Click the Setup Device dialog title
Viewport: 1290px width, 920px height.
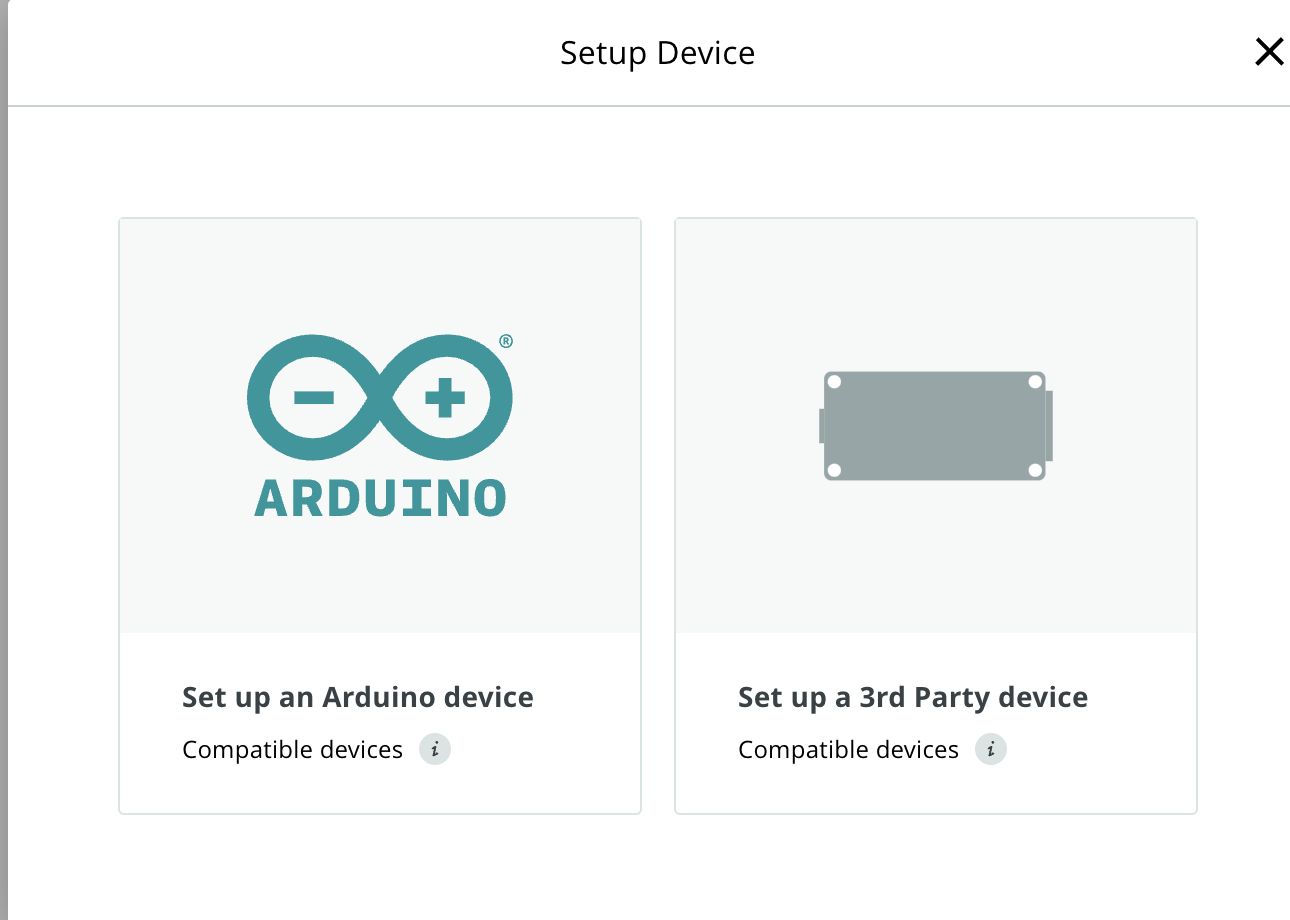[x=657, y=52]
